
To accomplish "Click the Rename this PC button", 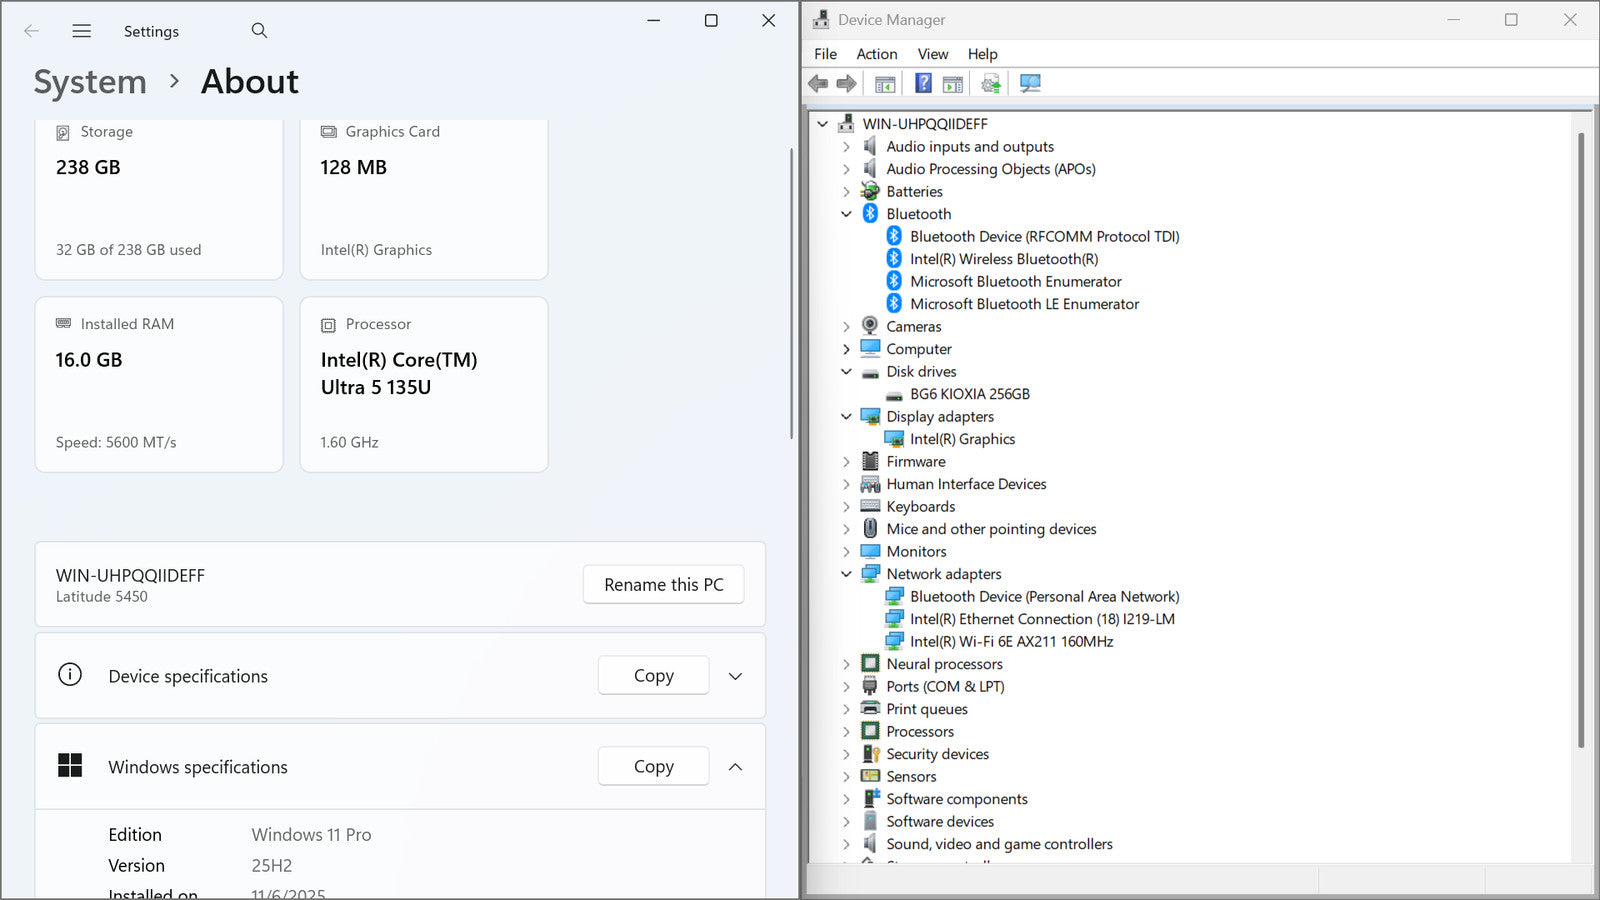I will [x=663, y=585].
